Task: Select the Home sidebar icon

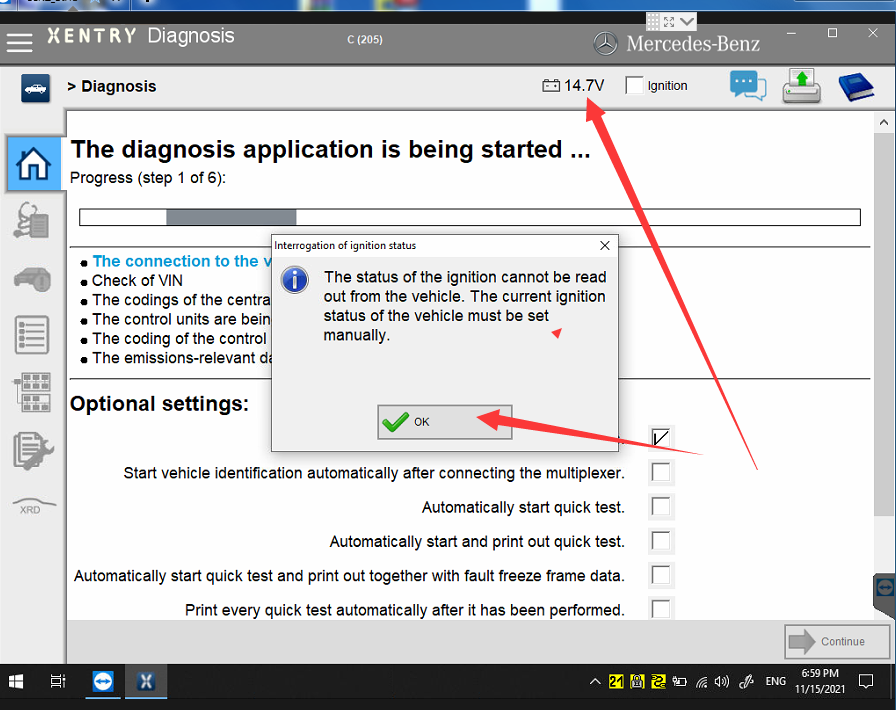Action: [33, 163]
